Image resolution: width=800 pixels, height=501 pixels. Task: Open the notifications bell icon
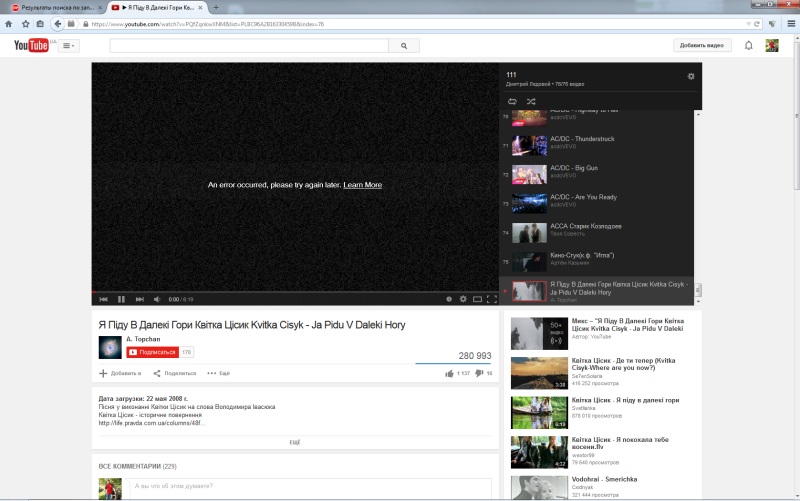(748, 45)
